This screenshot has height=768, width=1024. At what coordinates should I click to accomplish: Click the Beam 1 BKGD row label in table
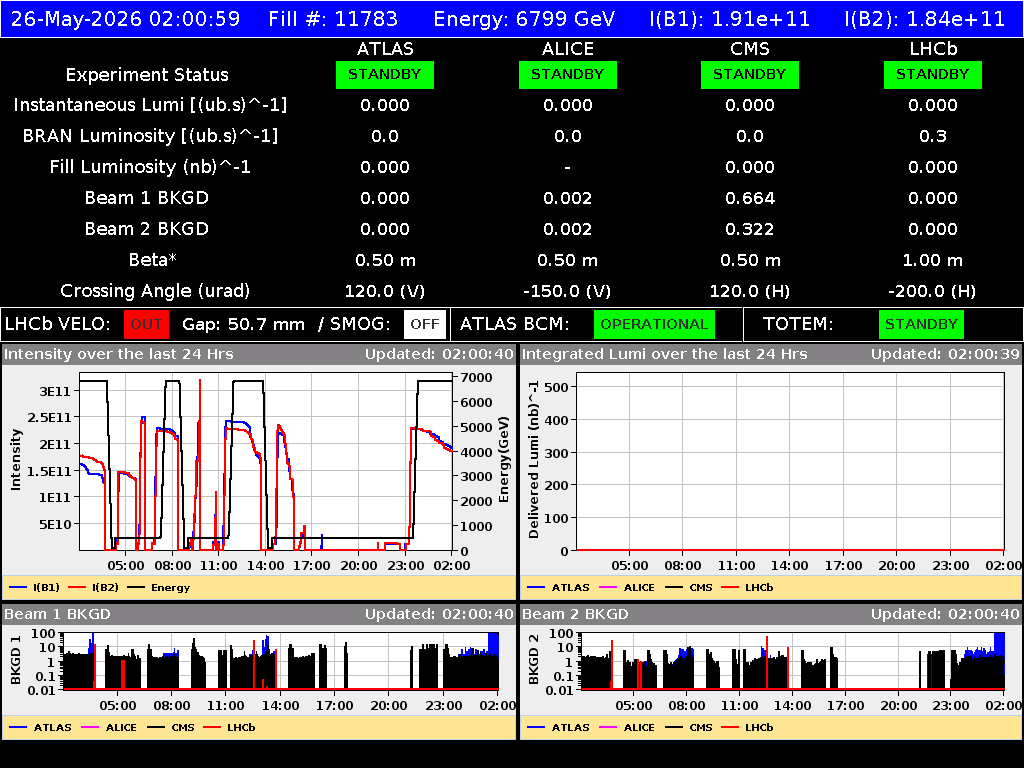click(x=147, y=198)
